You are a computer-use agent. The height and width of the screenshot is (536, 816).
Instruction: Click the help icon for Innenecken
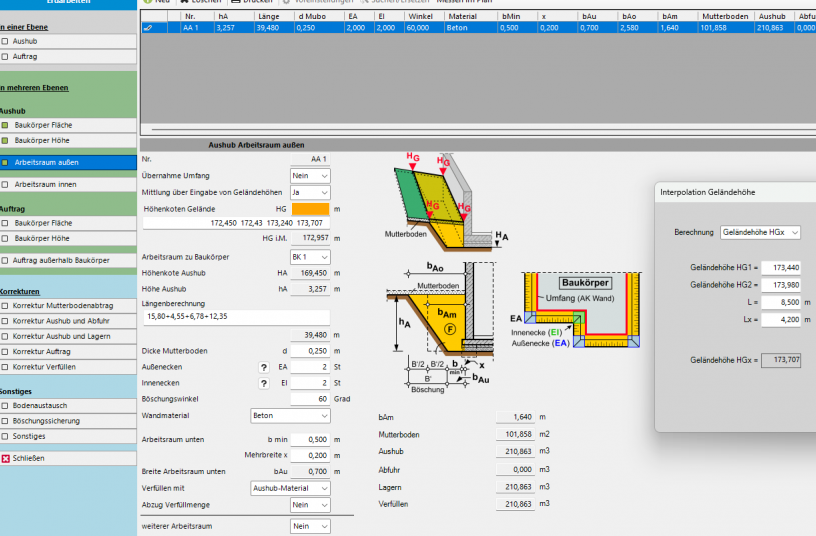pyautogui.click(x=264, y=383)
